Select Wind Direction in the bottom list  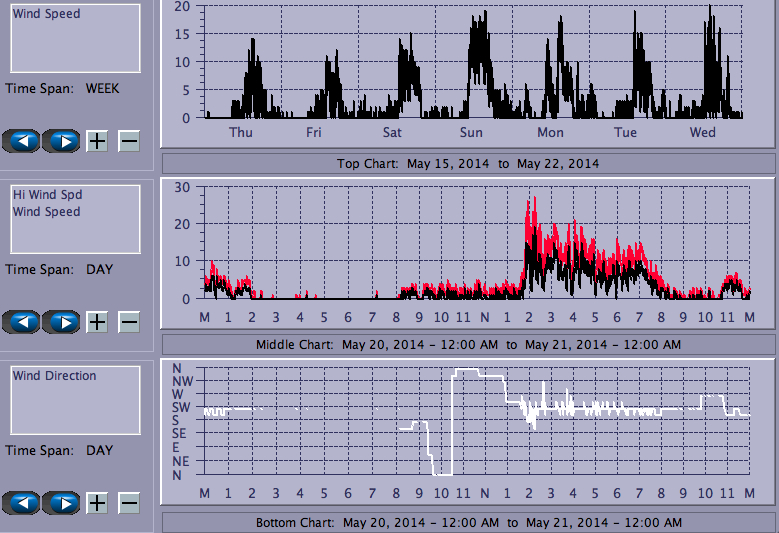click(54, 376)
